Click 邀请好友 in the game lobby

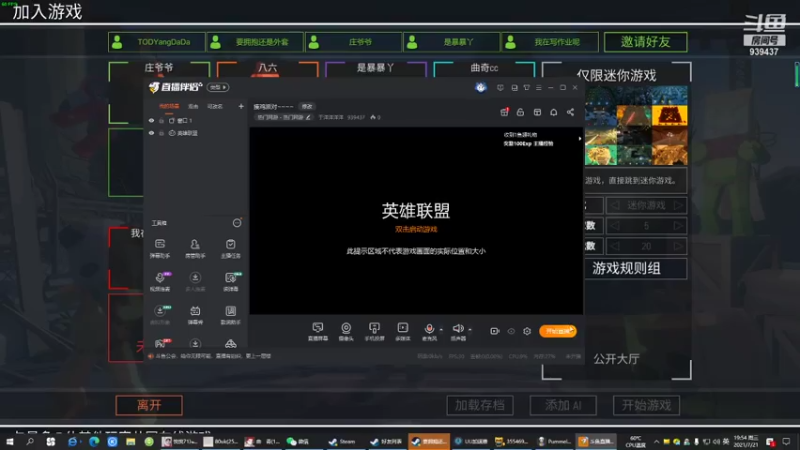tap(645, 42)
